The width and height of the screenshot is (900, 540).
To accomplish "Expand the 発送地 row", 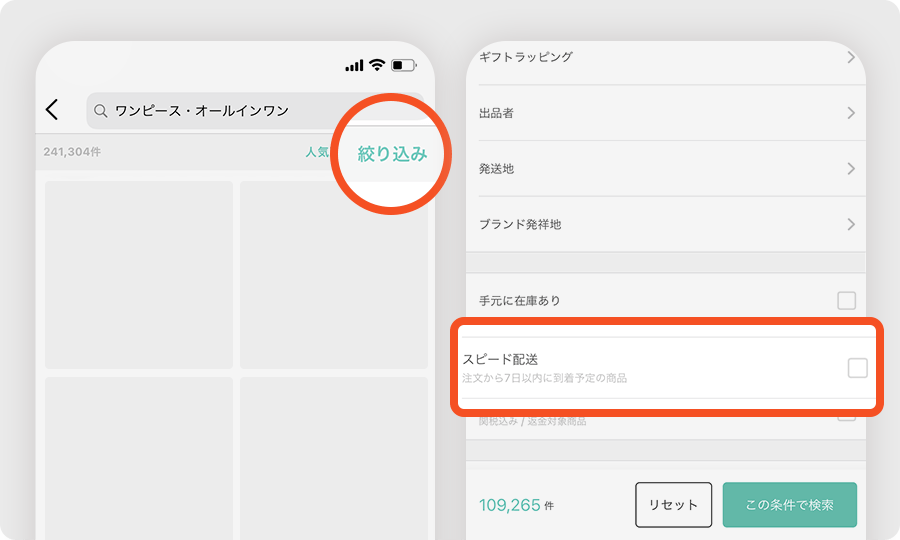I will point(666,169).
